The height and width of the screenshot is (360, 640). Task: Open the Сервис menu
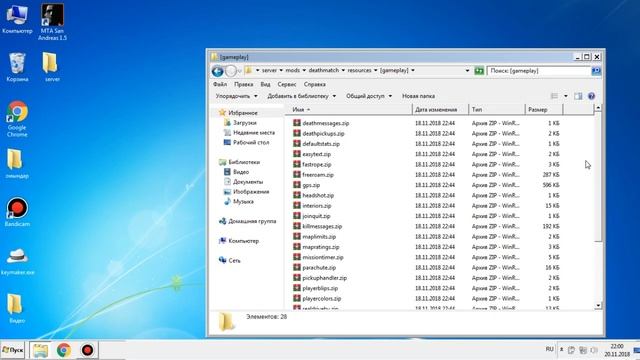287,84
